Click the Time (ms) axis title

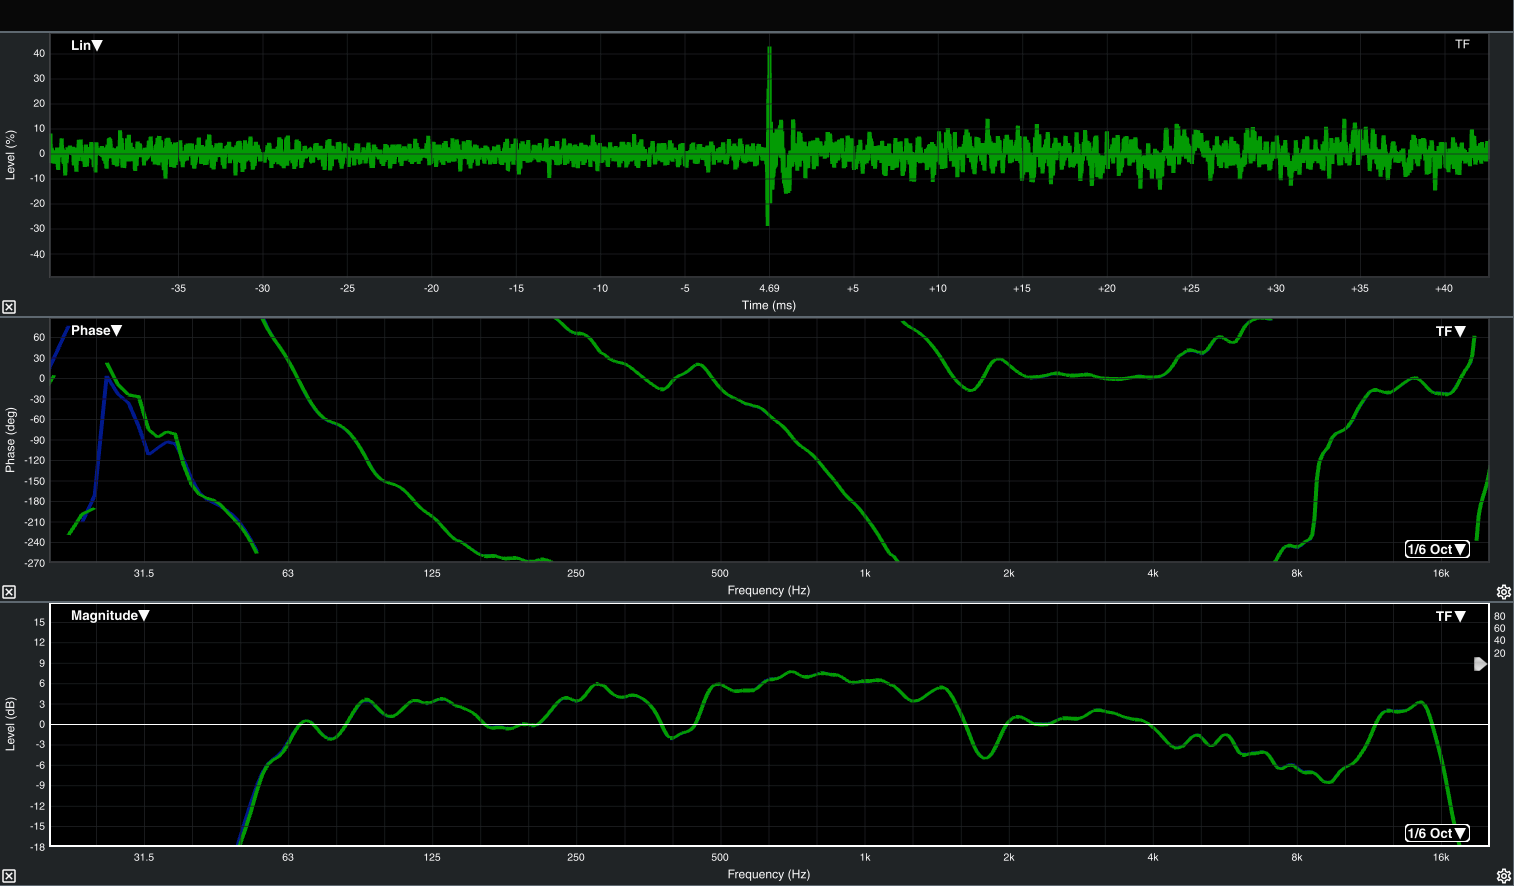coord(769,305)
